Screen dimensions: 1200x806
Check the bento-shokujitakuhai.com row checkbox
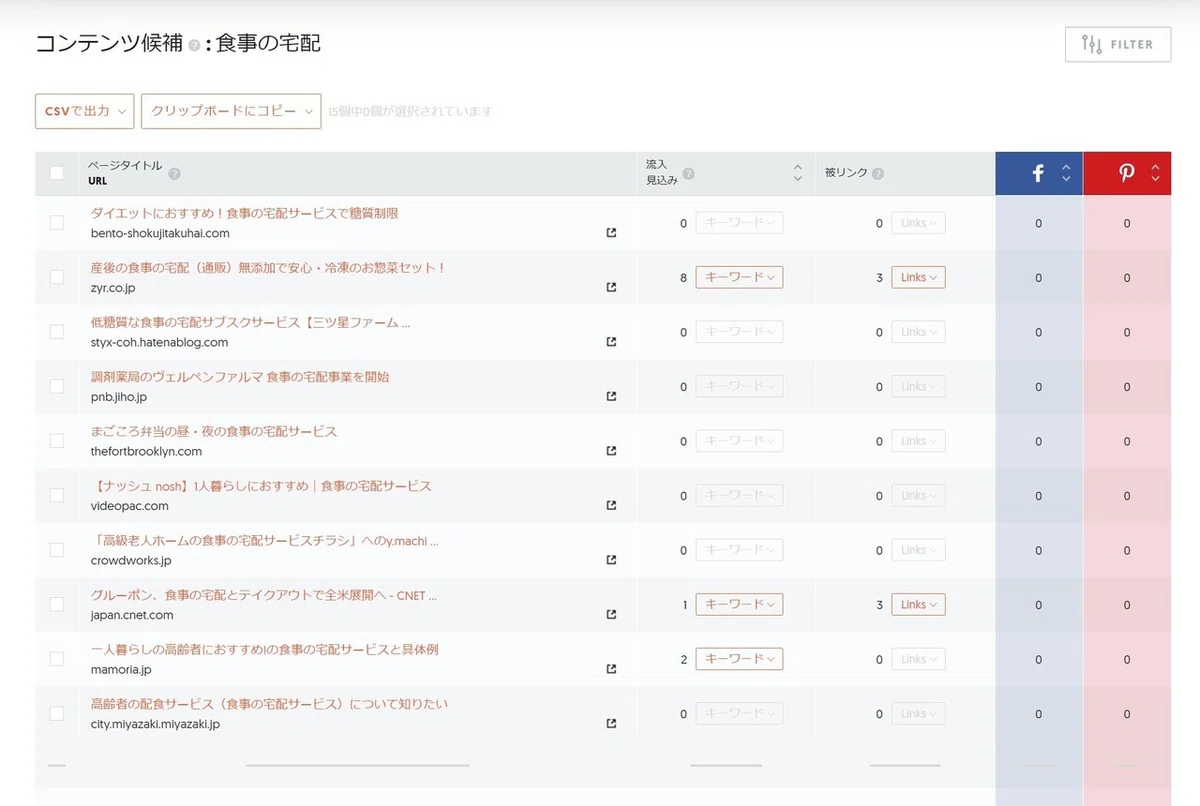57,222
